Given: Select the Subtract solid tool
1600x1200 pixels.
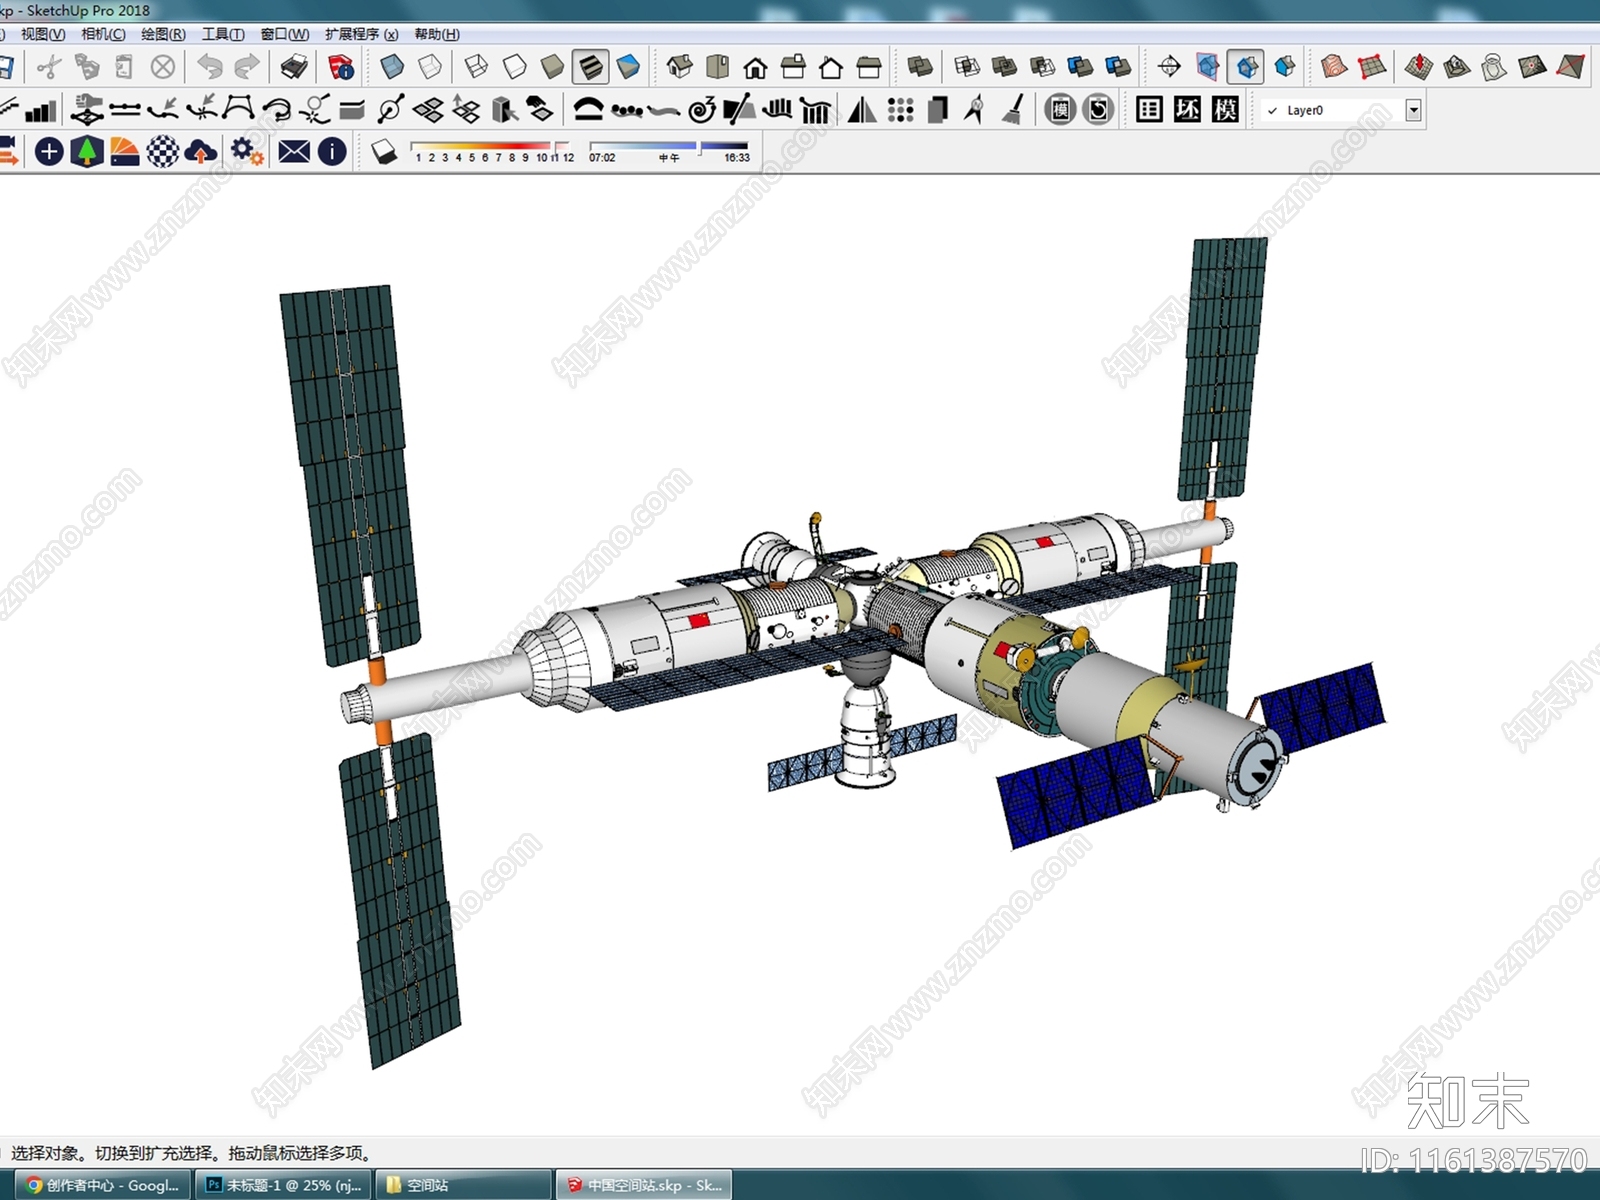Looking at the screenshot, I should (x=1043, y=68).
